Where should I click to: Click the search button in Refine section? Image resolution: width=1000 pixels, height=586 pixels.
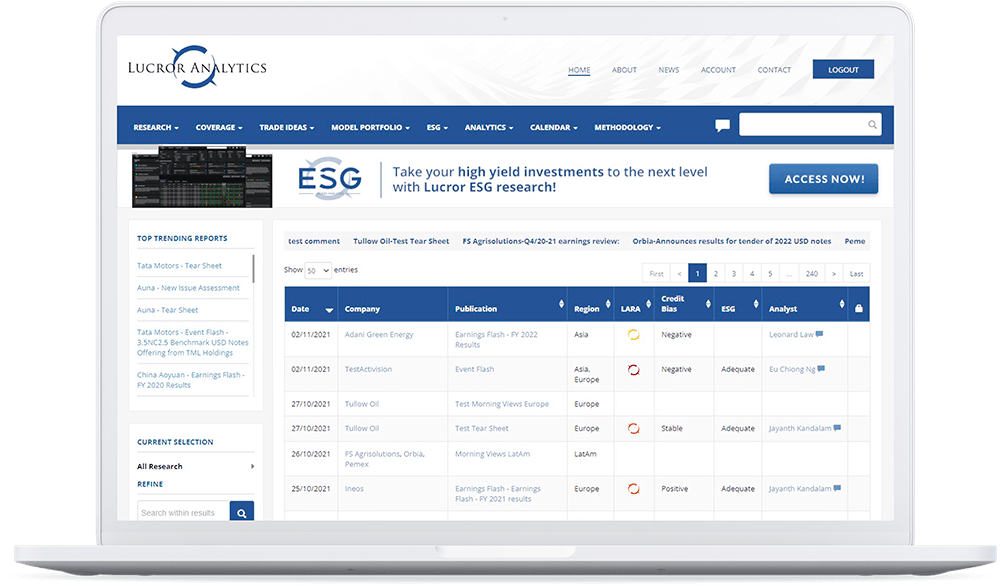242,512
